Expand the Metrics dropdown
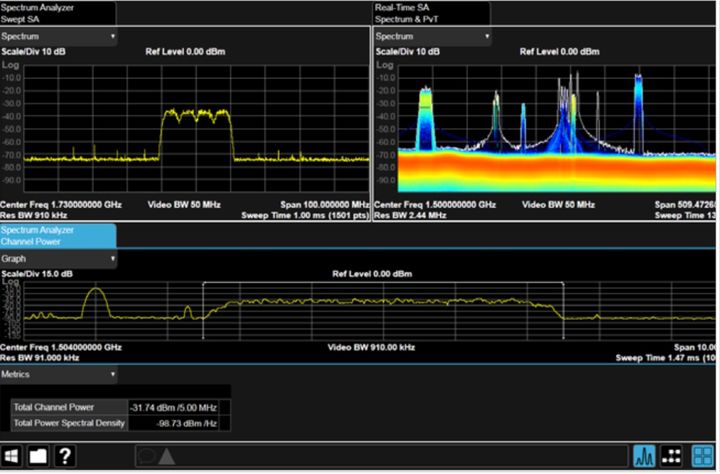The width and height of the screenshot is (720, 474). click(59, 374)
